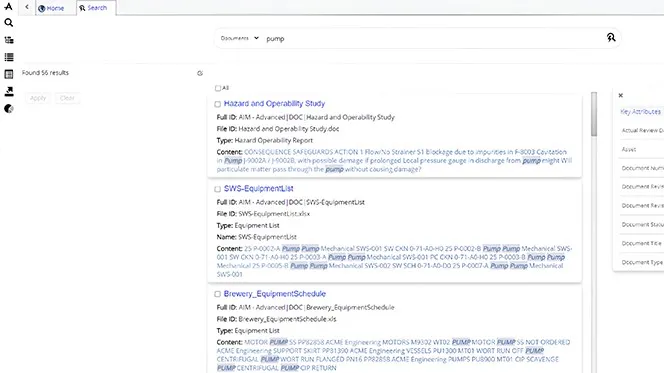Open the Documents search scope dropdown
The height and width of the screenshot is (373, 664).
239,38
